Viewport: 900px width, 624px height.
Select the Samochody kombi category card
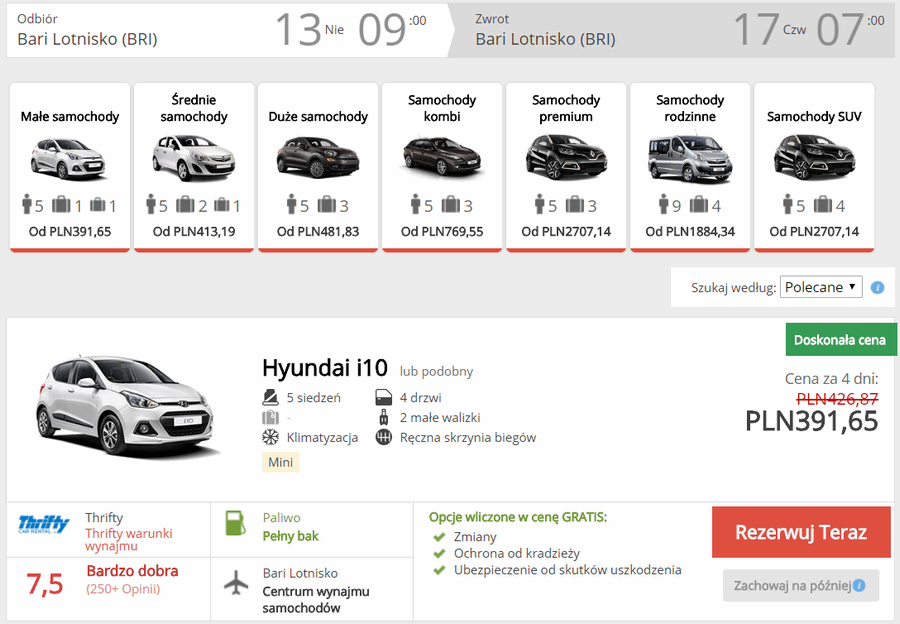point(442,167)
